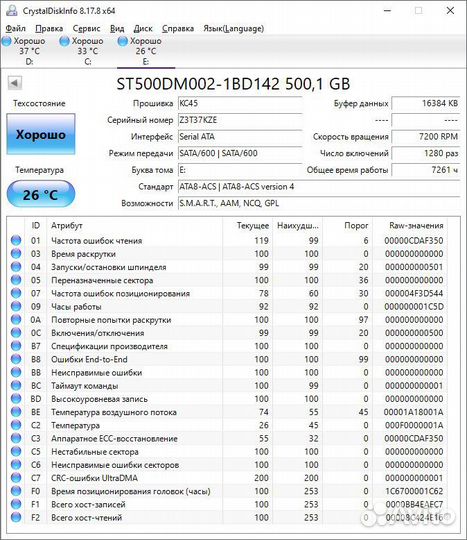Click status icon for B7 Спецификации производителя
The width and height of the screenshot is (467, 540).
click(x=16, y=346)
